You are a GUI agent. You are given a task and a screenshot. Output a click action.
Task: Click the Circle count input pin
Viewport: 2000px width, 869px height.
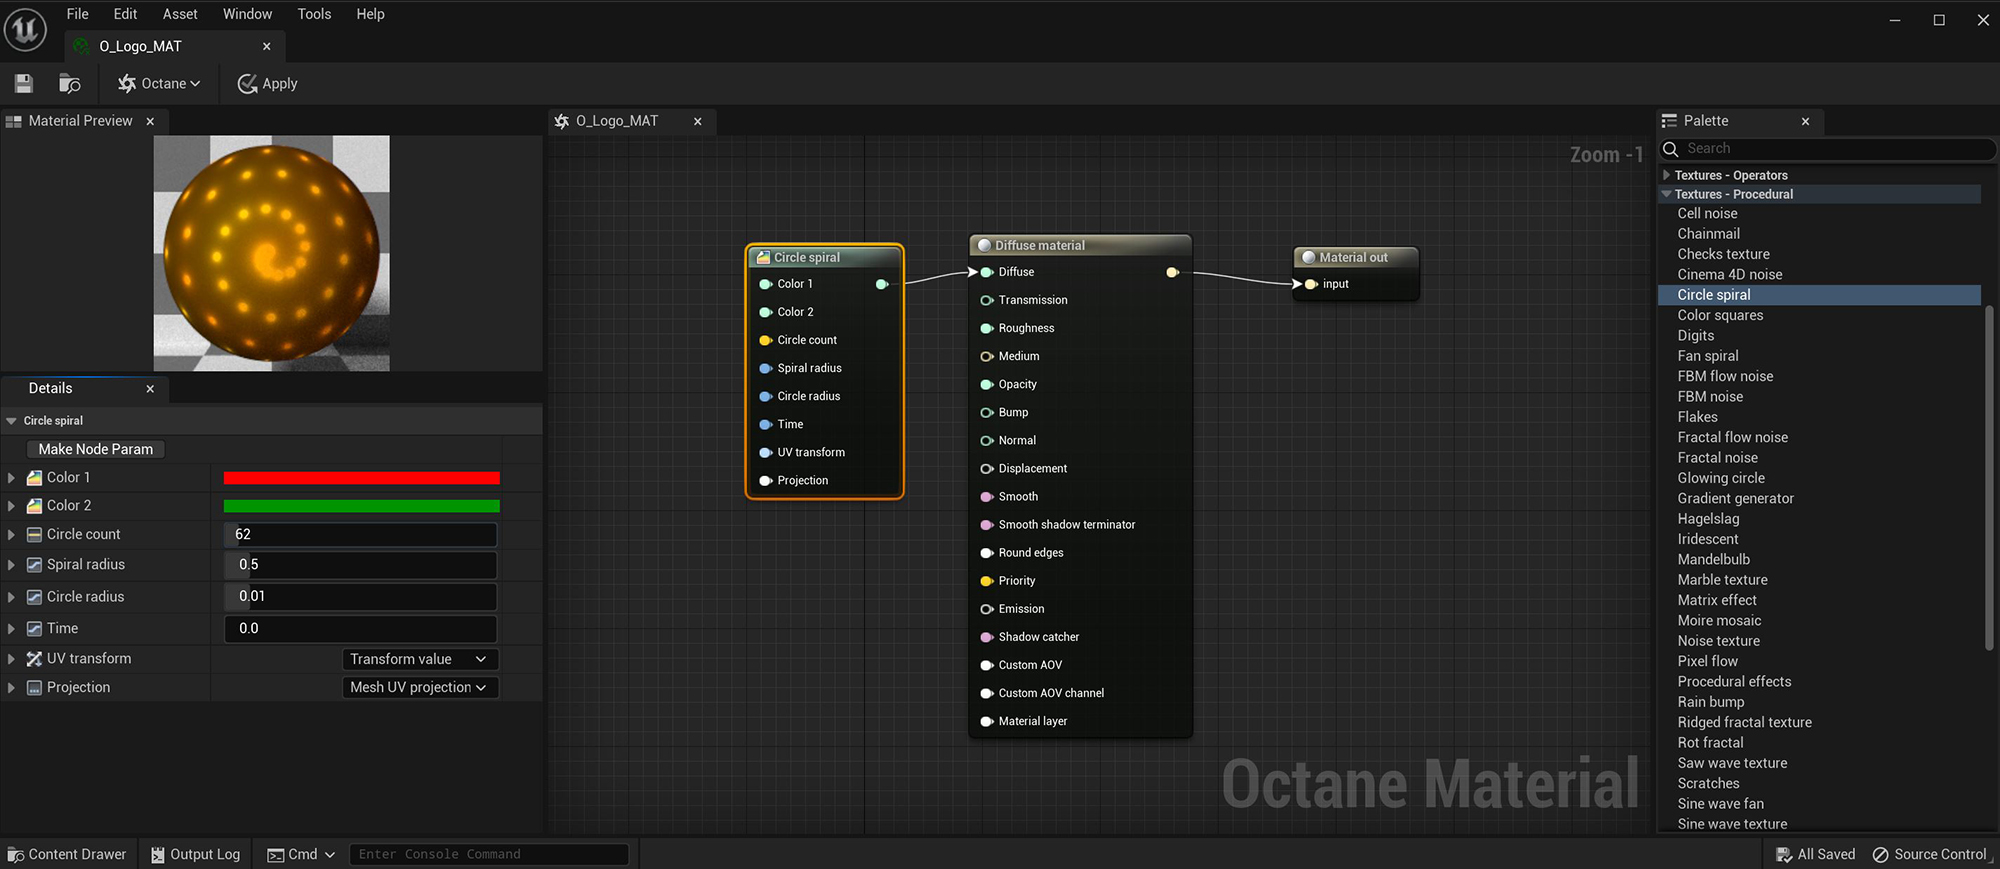point(766,340)
